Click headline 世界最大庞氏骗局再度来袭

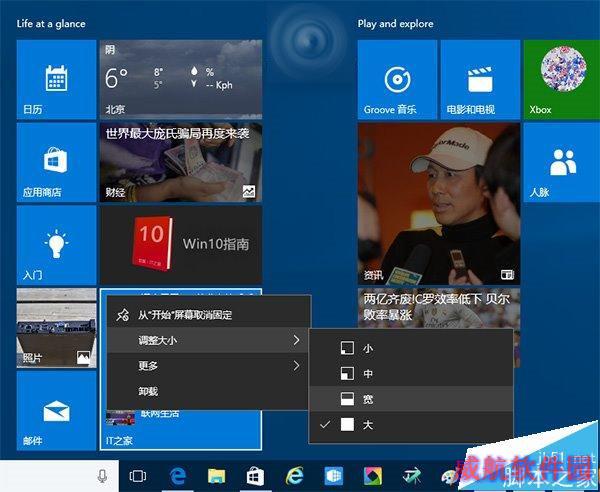point(178,134)
